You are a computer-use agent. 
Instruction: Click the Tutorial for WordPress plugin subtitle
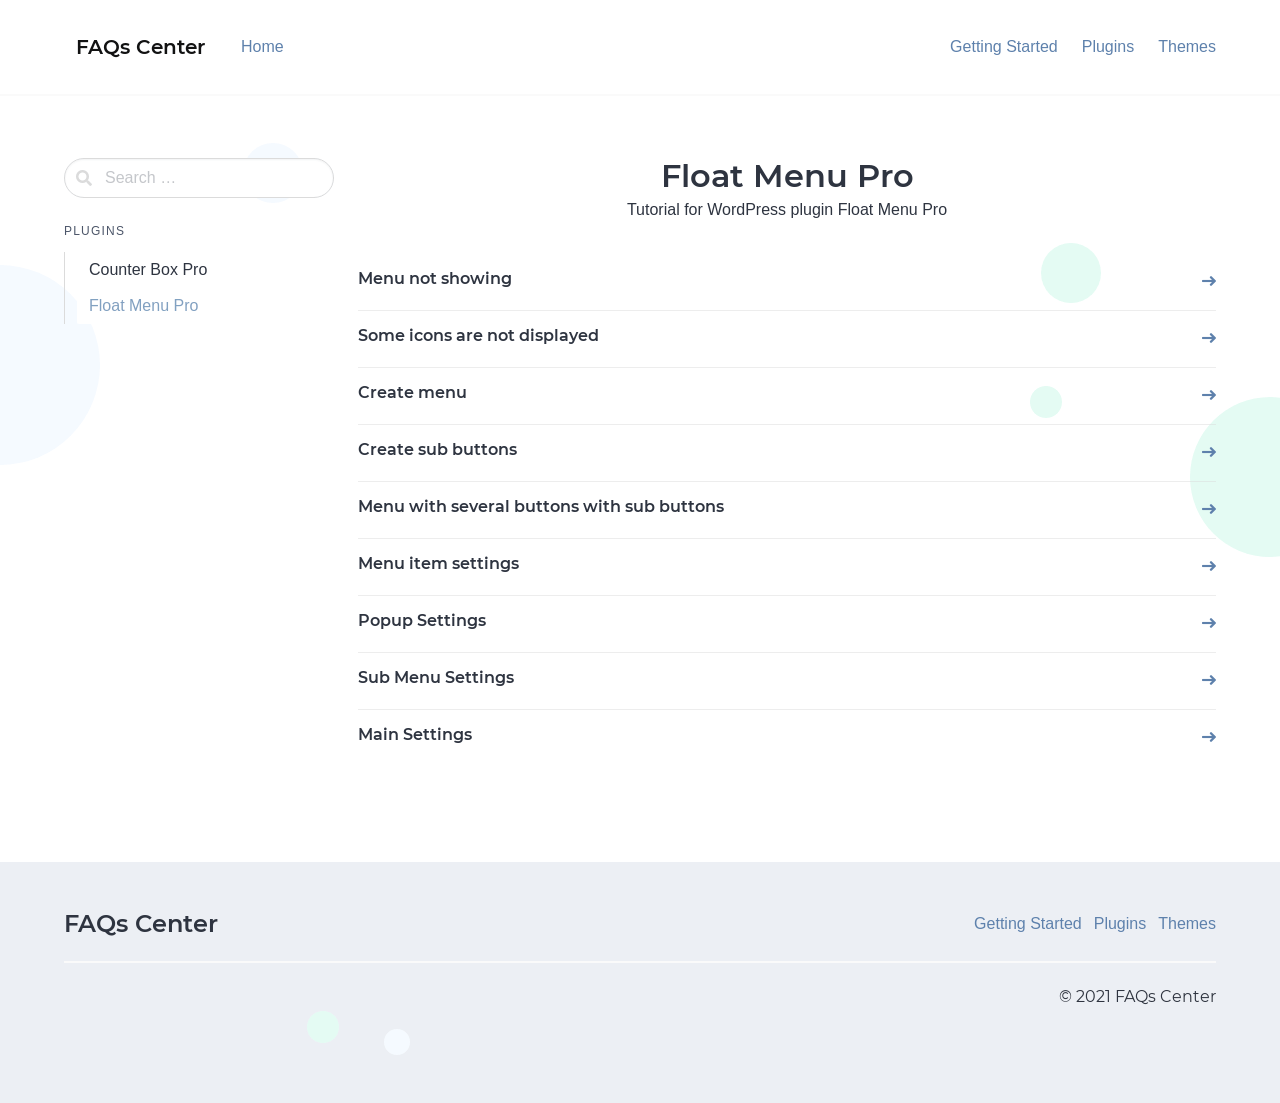(x=787, y=210)
